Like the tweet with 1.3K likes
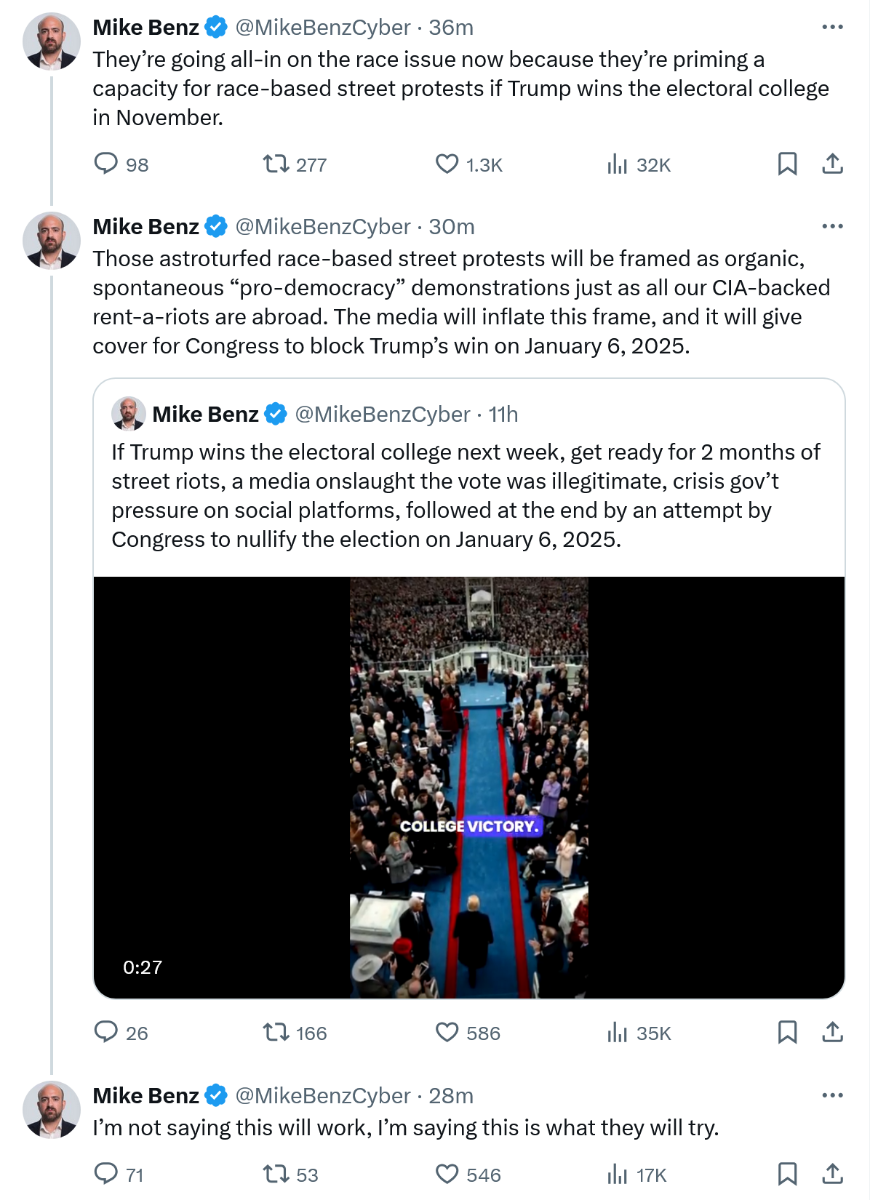The image size is (870, 1200). tap(447, 164)
